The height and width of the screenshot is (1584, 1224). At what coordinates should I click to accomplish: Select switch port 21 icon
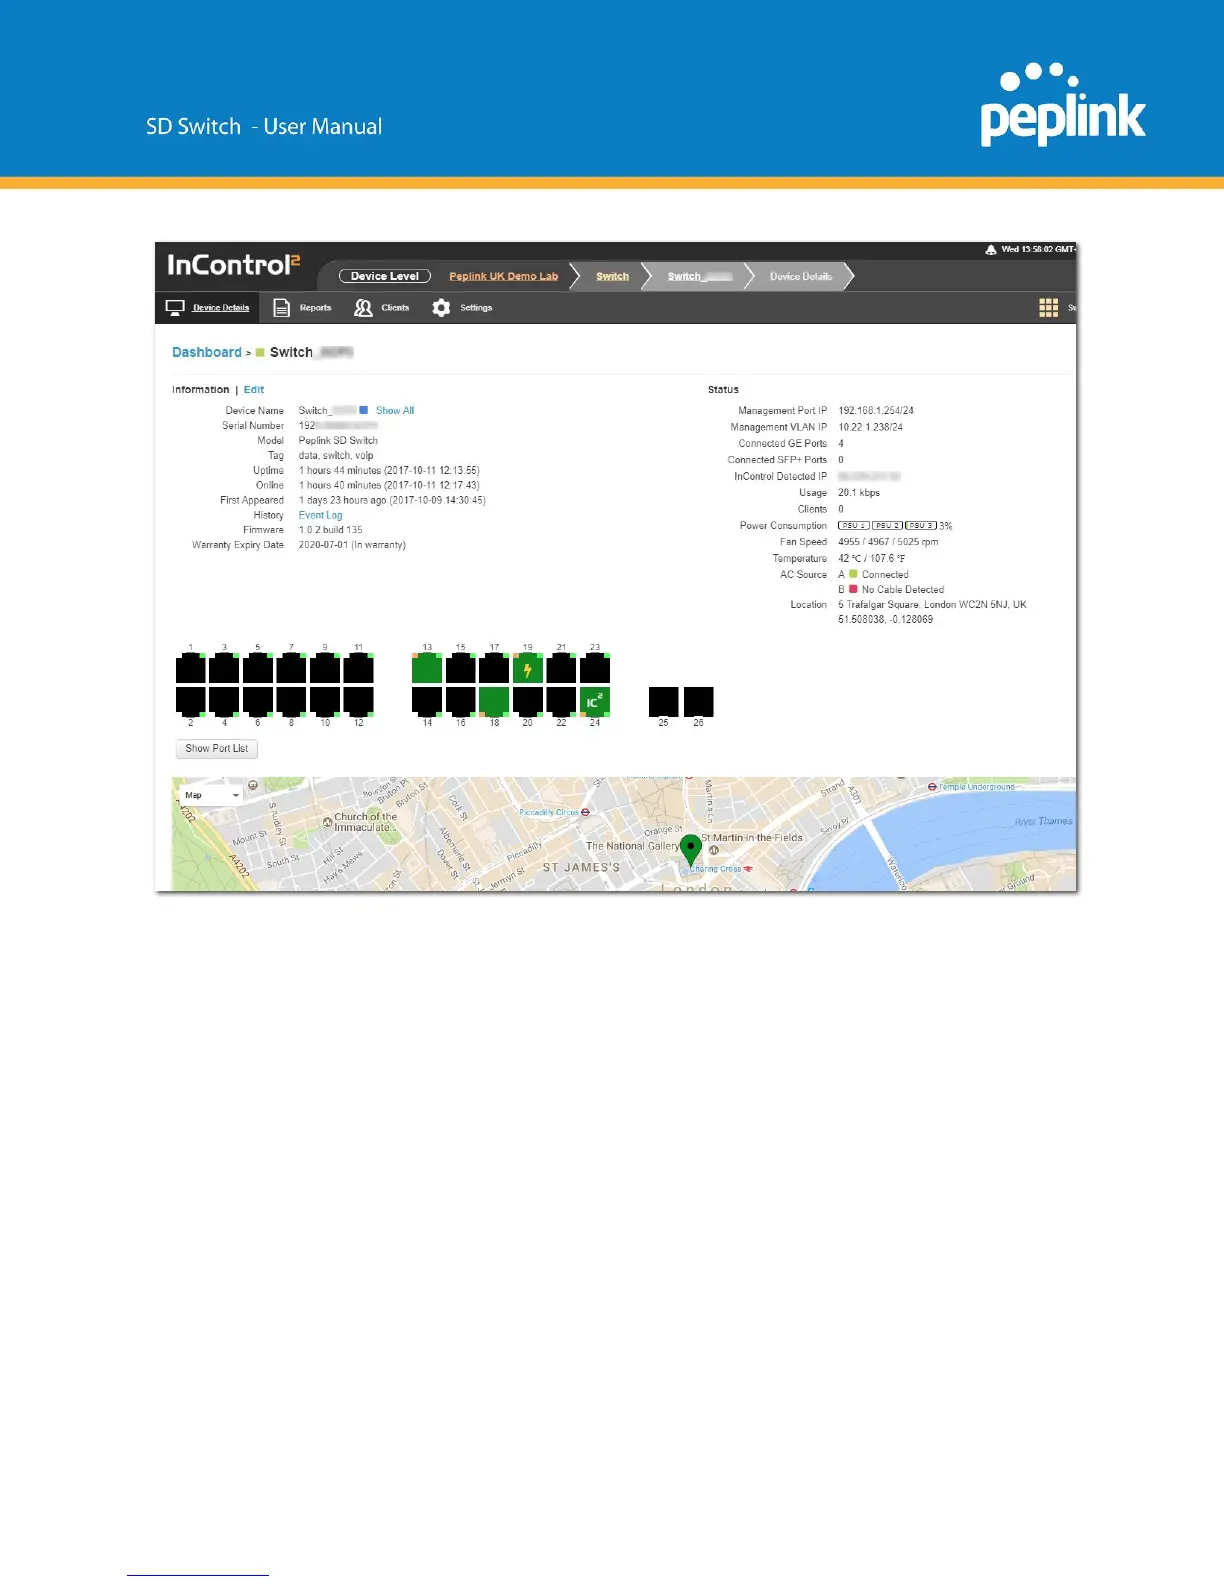[x=561, y=668]
